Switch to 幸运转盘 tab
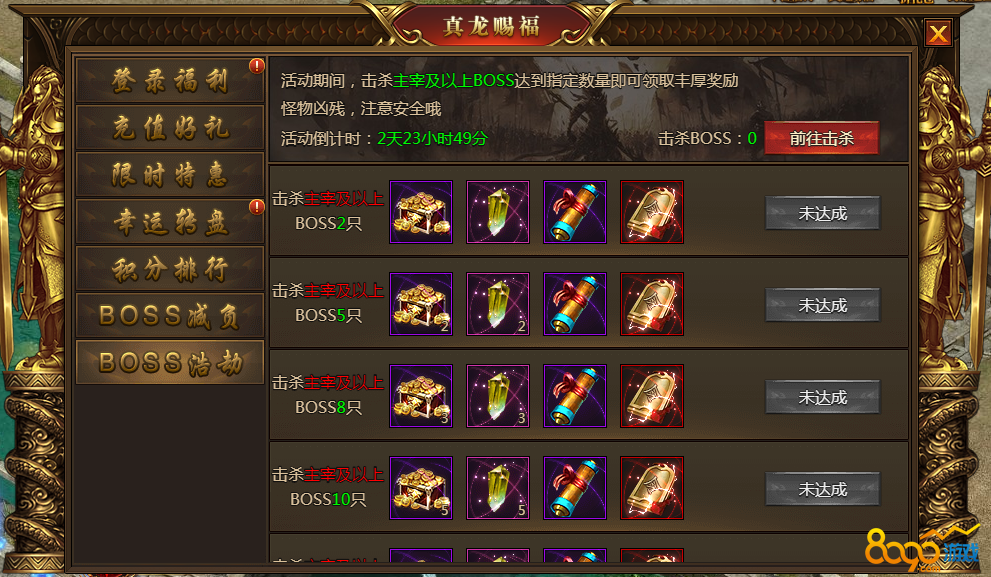This screenshot has width=991, height=577. pyautogui.click(x=170, y=222)
